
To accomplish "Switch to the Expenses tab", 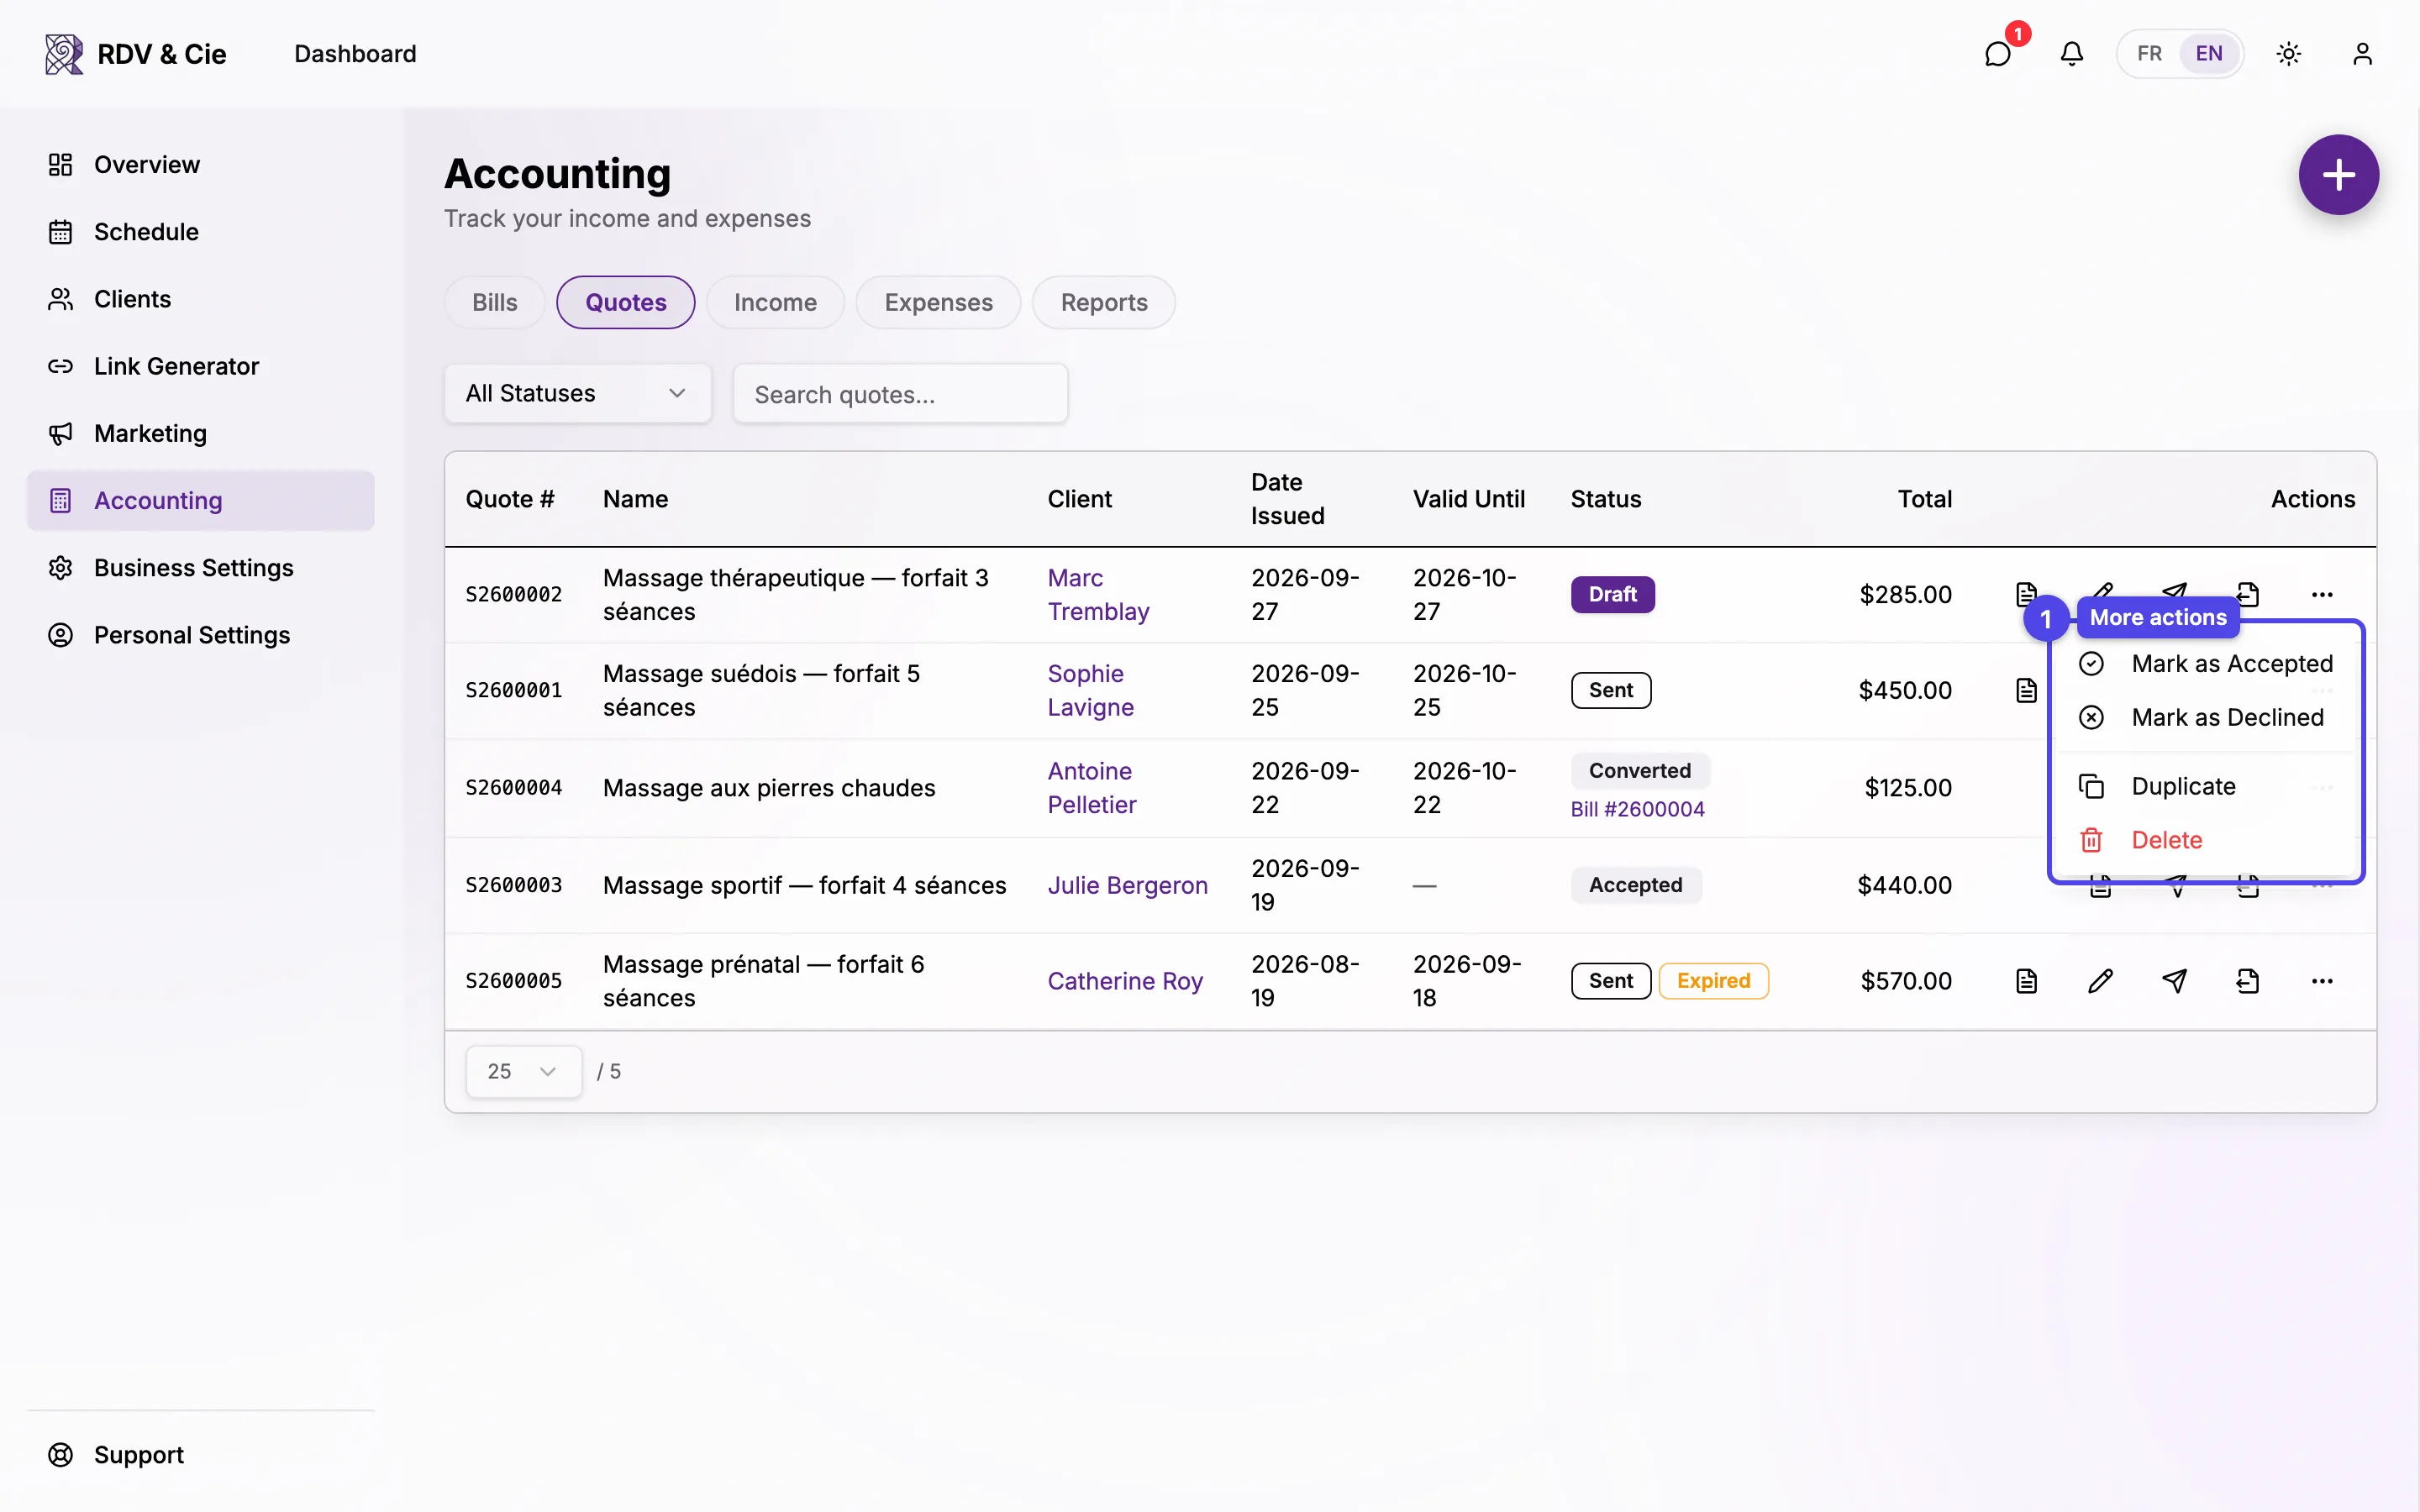I will pyautogui.click(x=938, y=302).
